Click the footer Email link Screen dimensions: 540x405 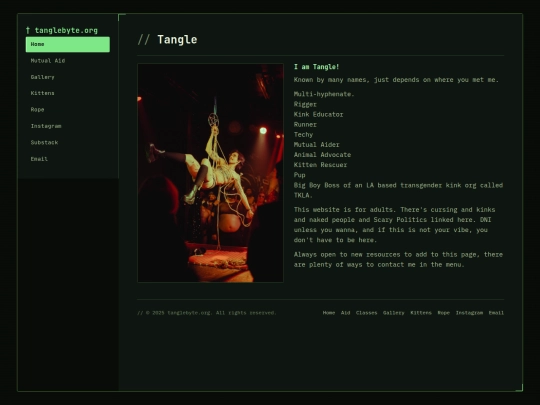[x=496, y=313]
